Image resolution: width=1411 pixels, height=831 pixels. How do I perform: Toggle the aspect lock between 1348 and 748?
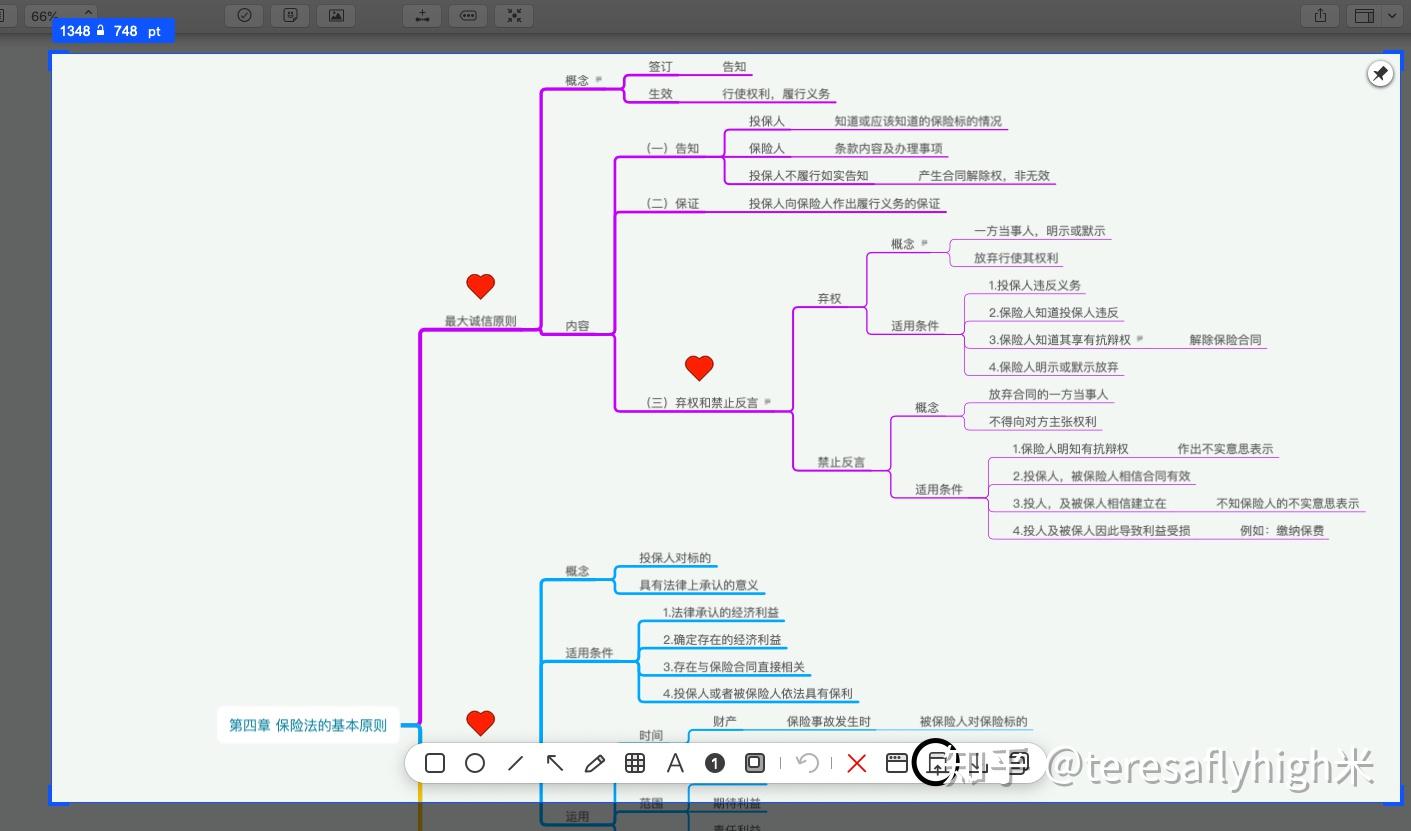[x=101, y=31]
